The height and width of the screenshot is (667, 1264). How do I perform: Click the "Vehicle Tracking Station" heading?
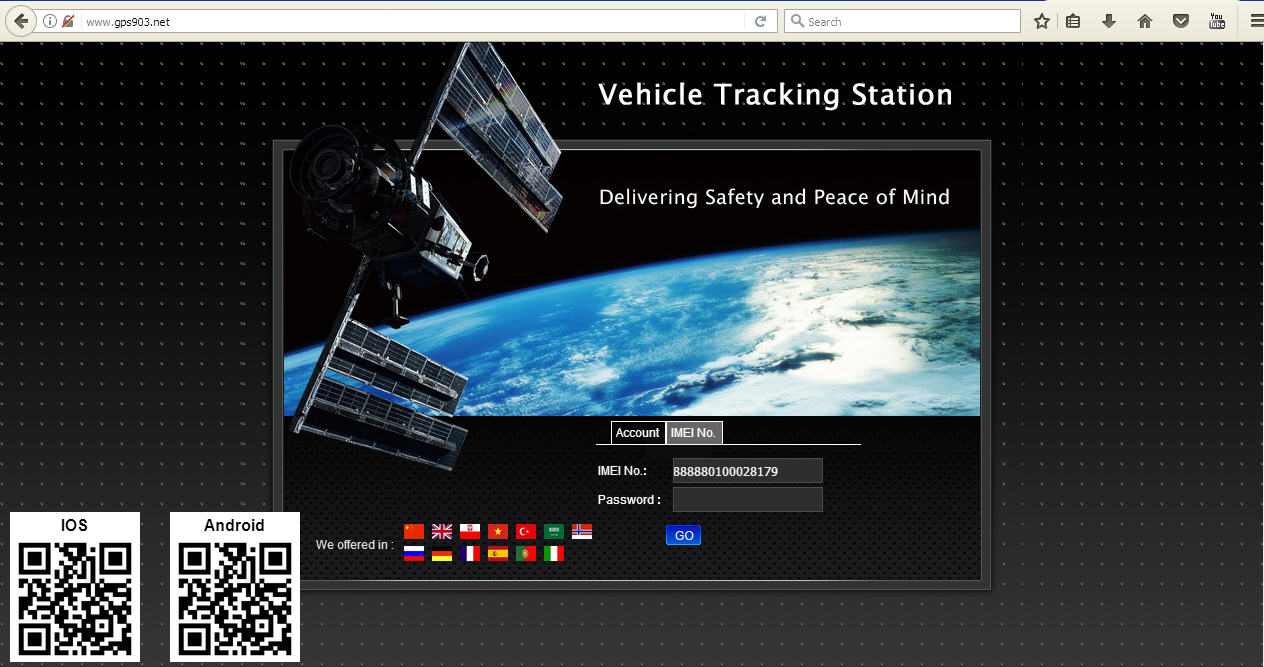coord(775,95)
